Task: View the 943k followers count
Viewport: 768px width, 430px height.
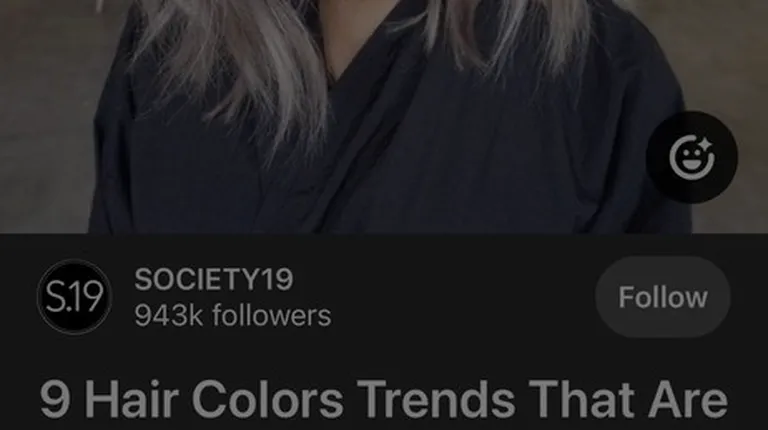Action: [x=233, y=315]
